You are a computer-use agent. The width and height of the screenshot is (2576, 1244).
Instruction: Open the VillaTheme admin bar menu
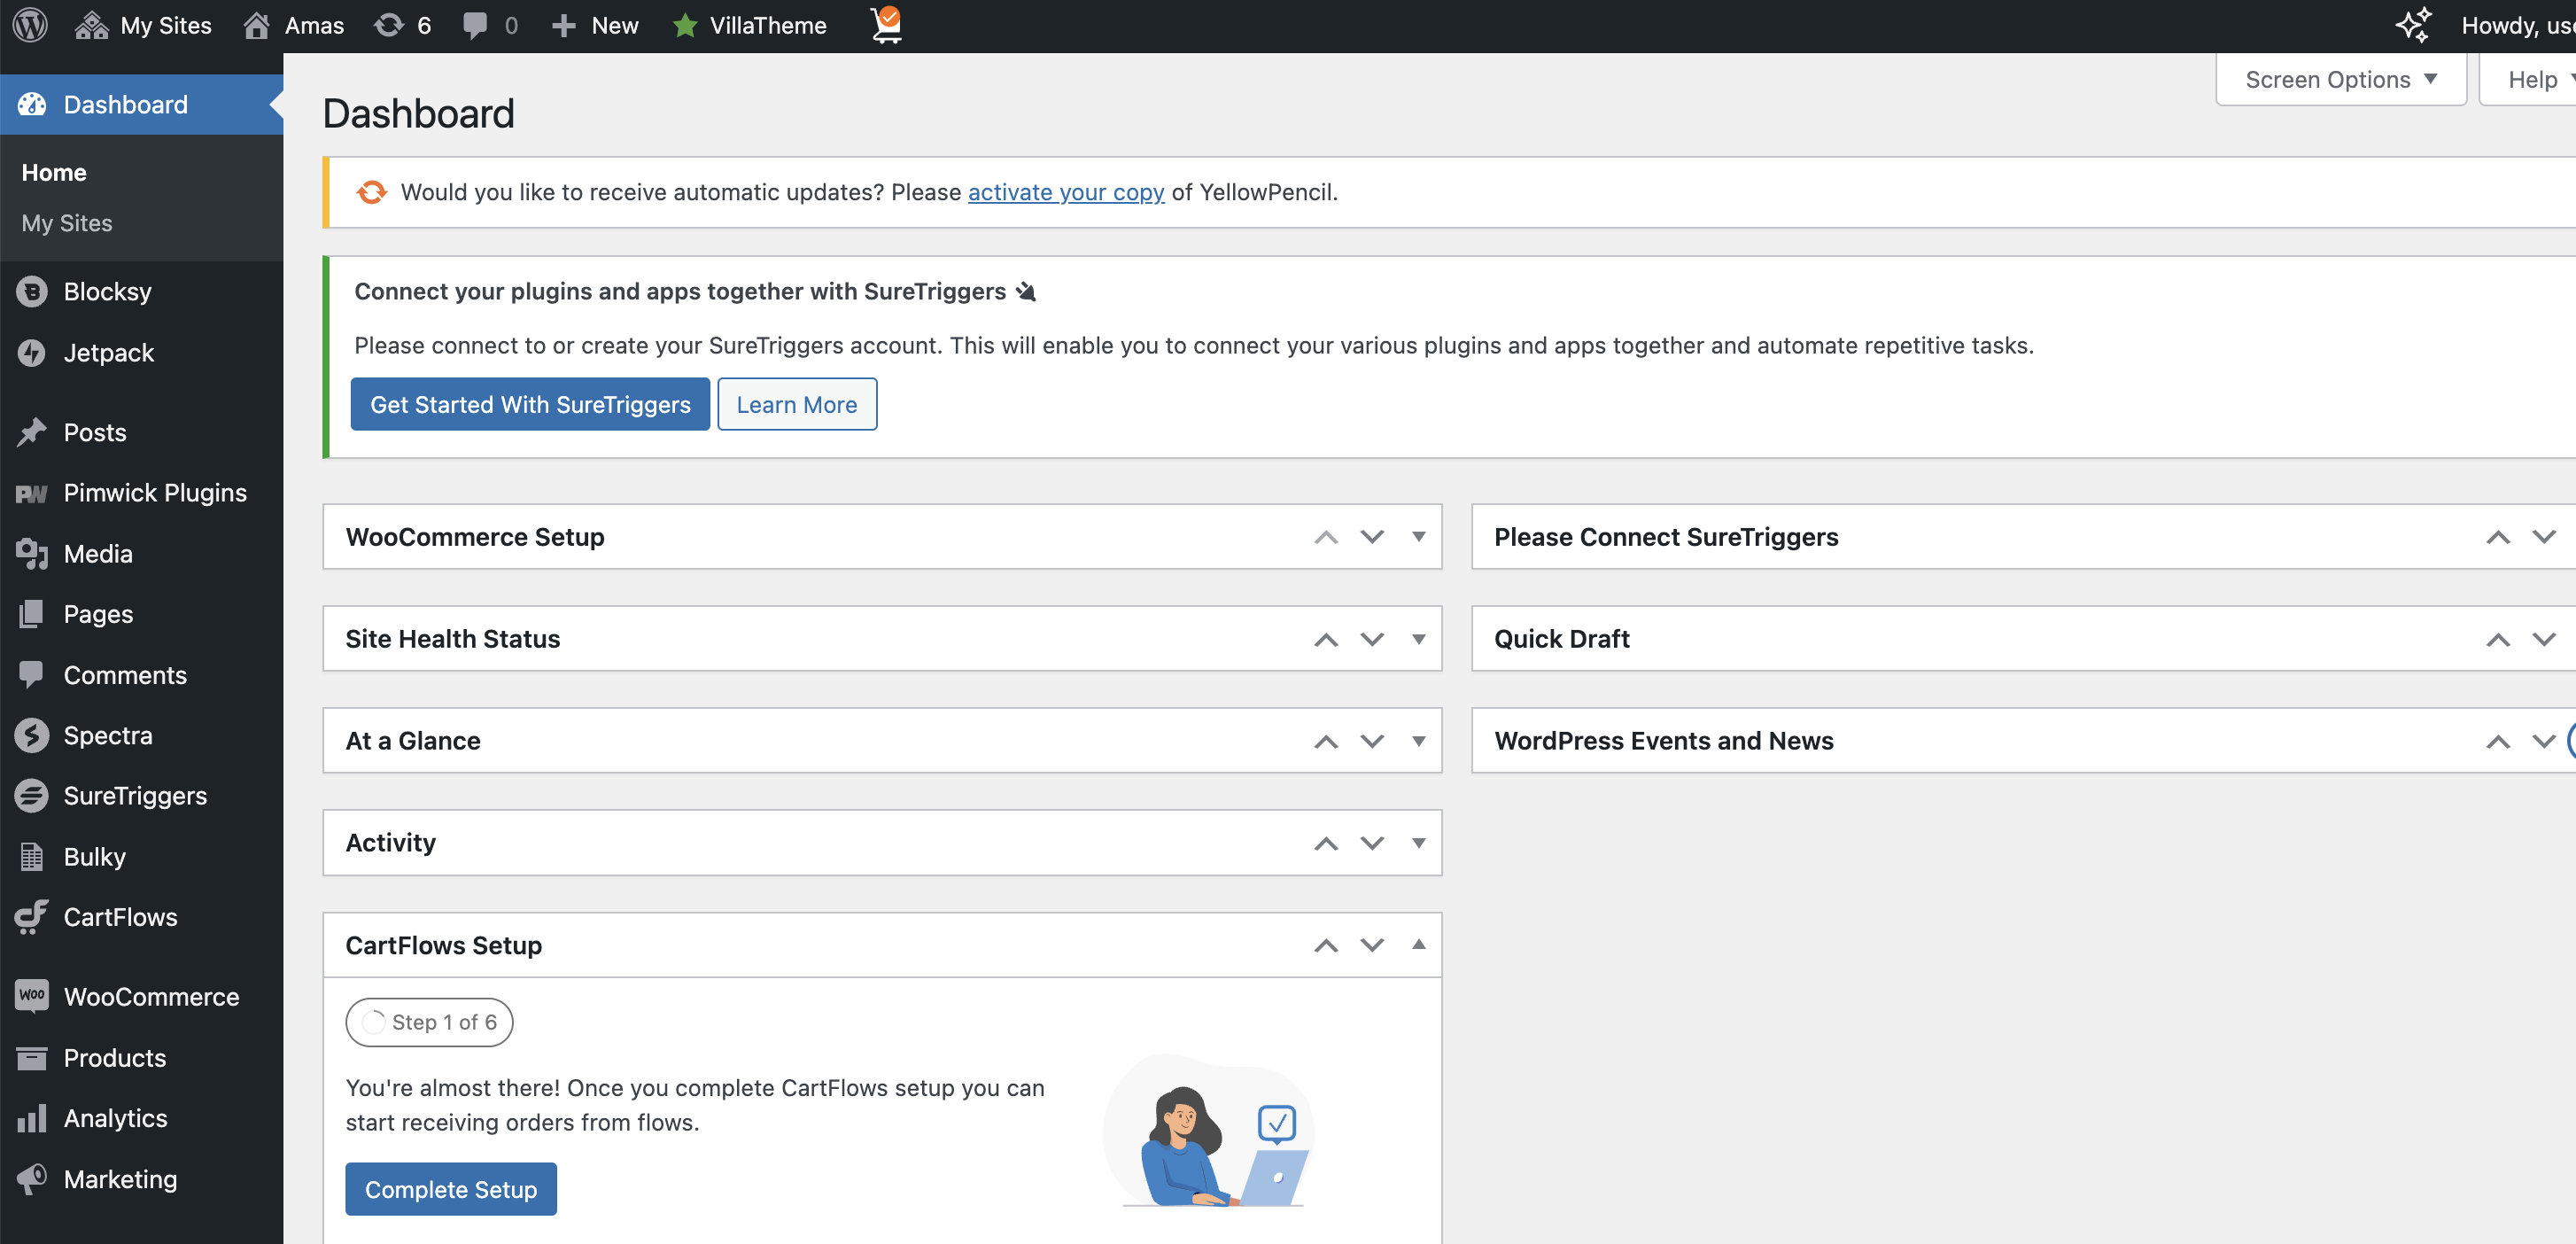pyautogui.click(x=749, y=25)
